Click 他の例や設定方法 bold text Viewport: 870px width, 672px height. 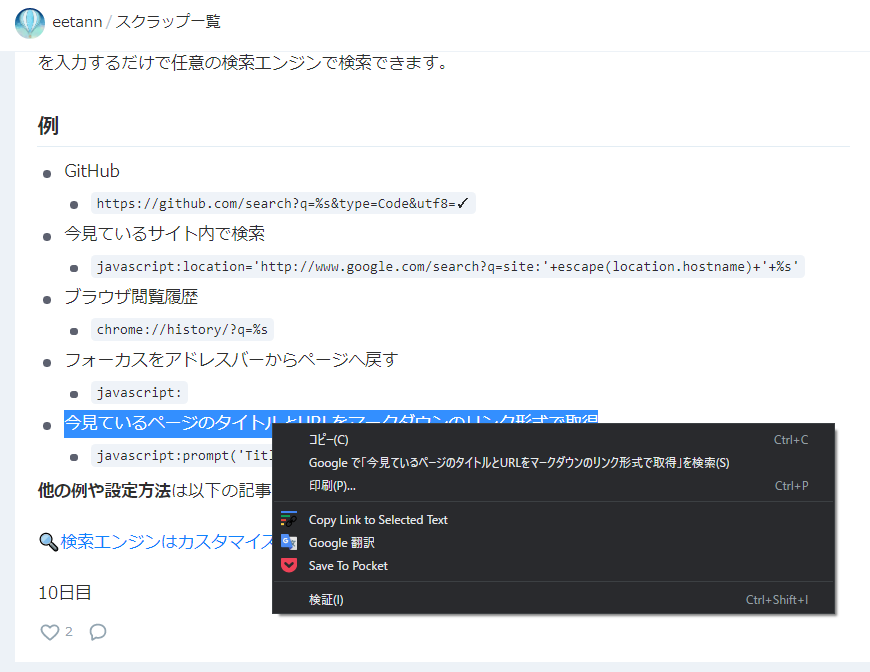coord(104,490)
